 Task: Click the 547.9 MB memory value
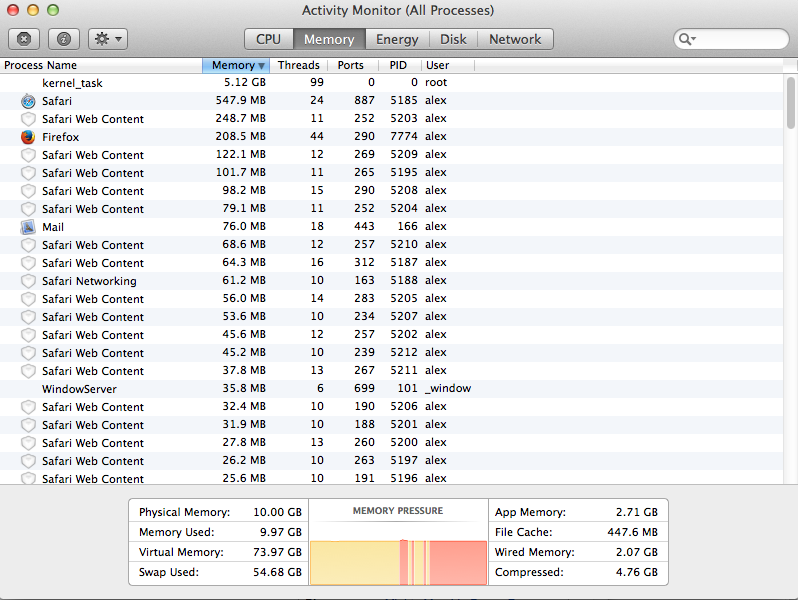(241, 100)
